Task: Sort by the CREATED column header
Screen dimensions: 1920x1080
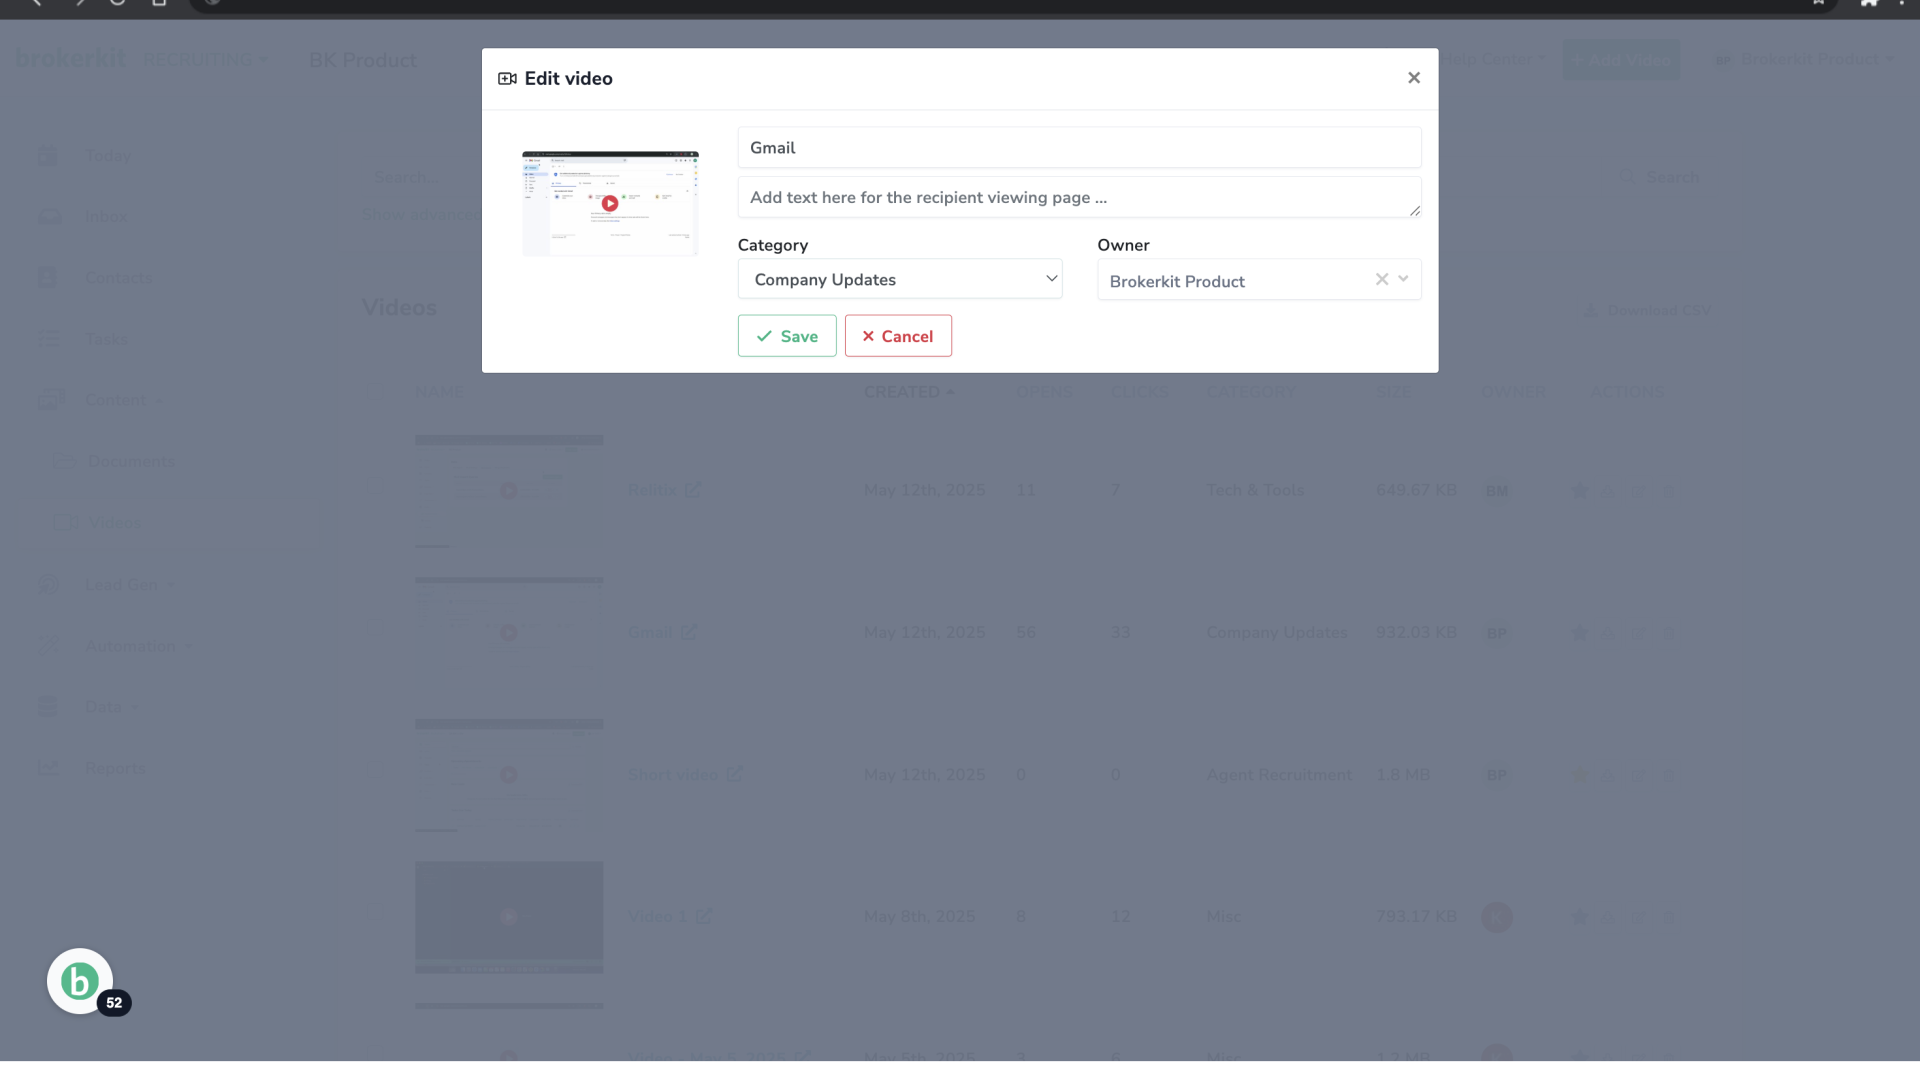Action: (x=909, y=392)
